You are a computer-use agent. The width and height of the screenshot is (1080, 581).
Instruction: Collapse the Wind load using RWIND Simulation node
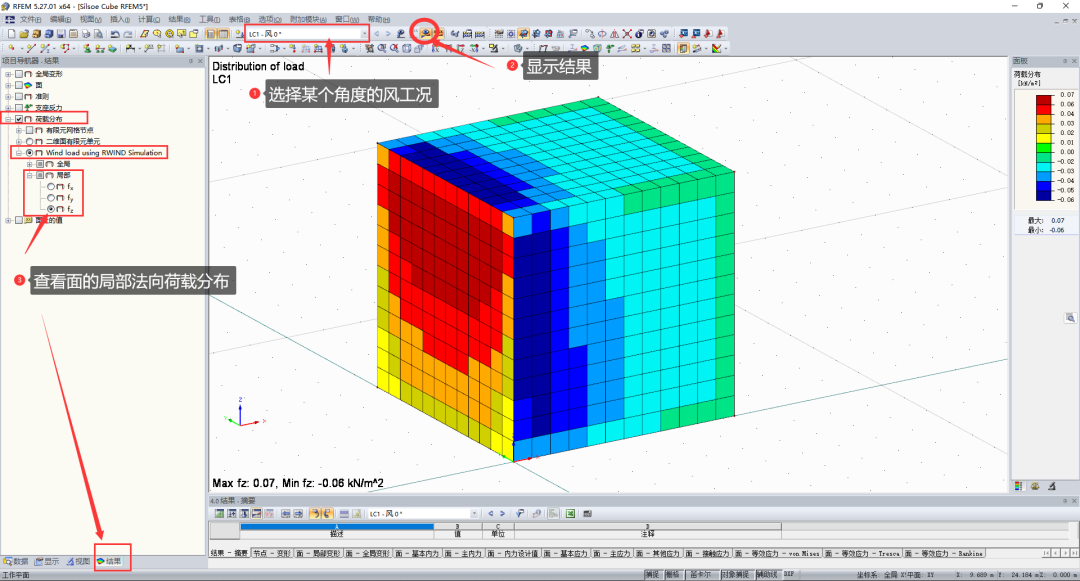[x=19, y=153]
